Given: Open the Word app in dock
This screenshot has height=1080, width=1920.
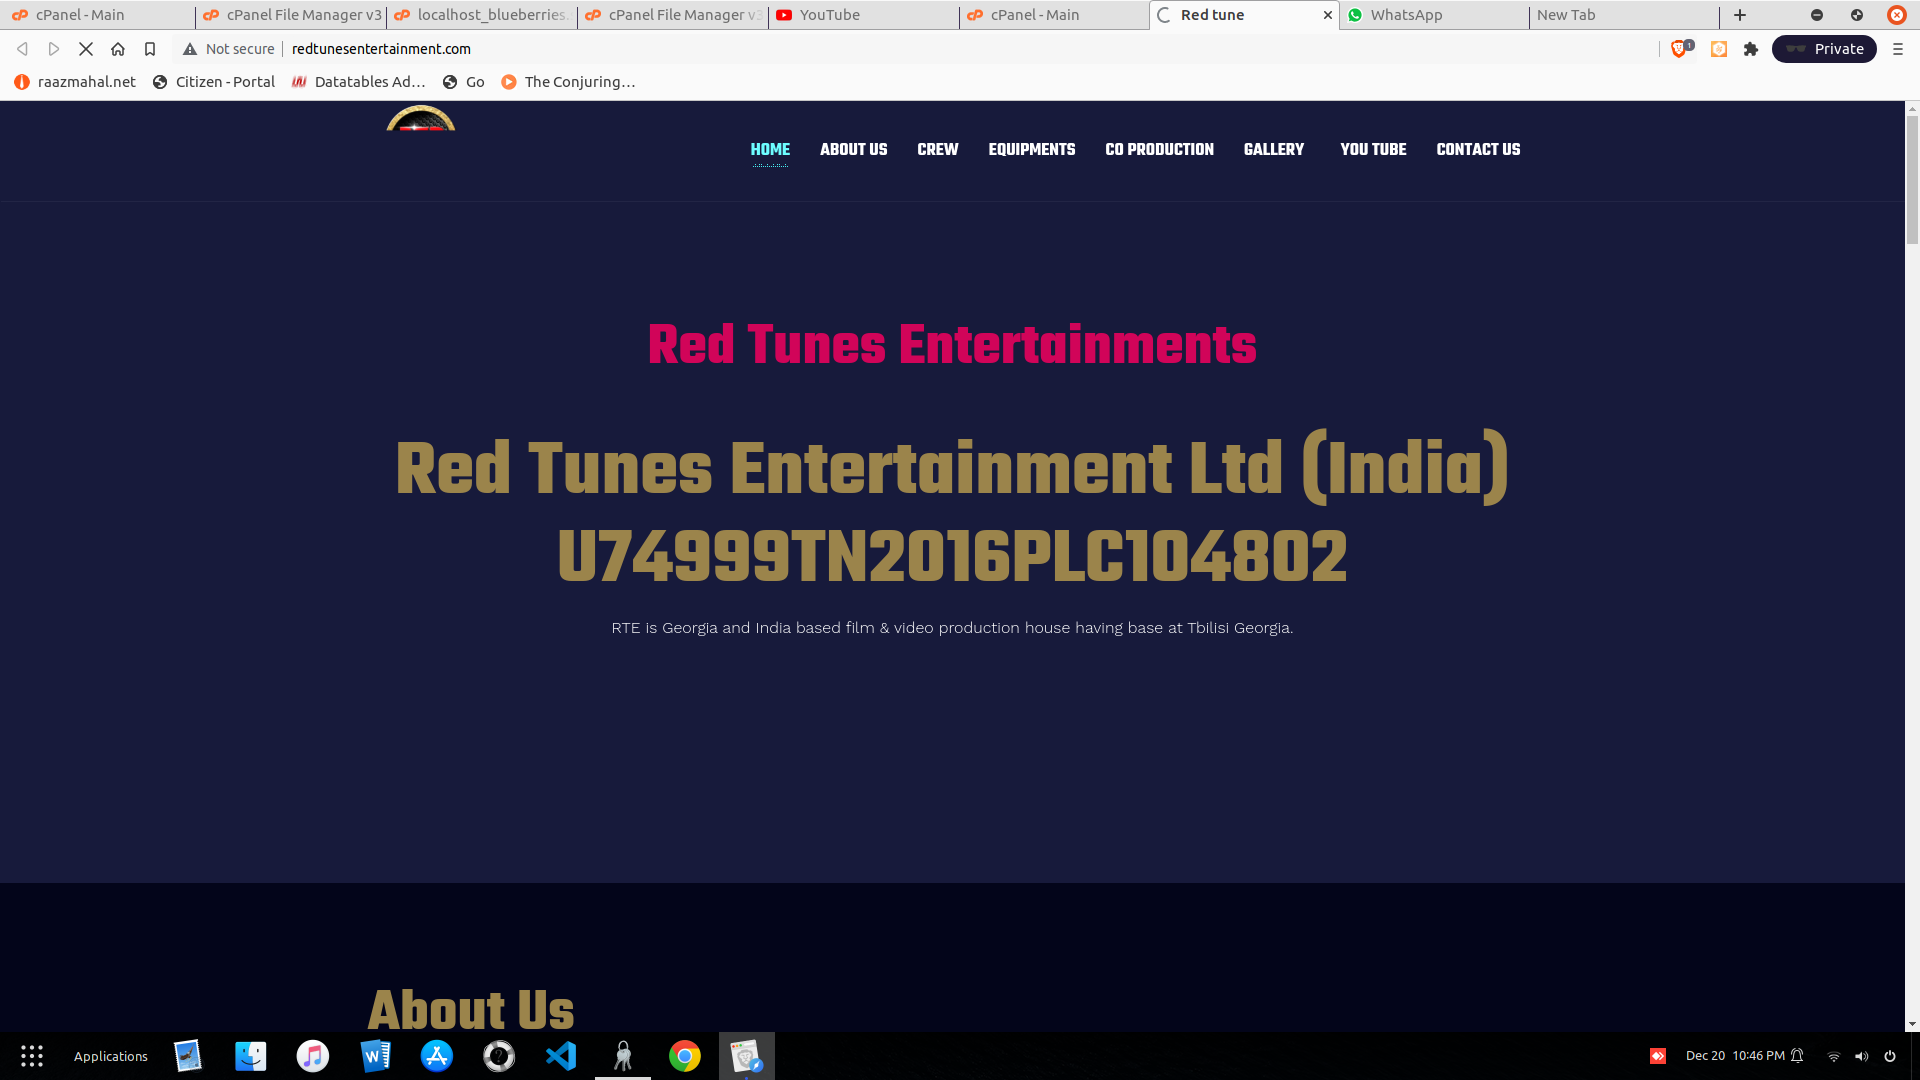Looking at the screenshot, I should point(375,1056).
